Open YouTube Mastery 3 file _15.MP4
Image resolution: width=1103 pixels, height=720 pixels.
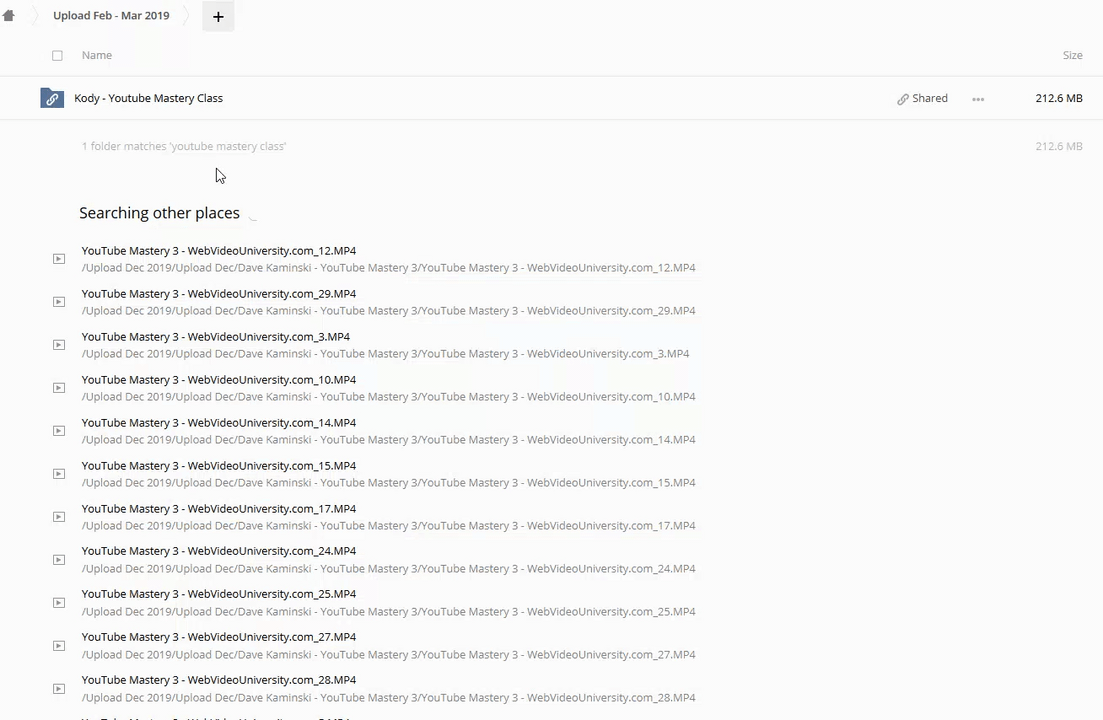tap(219, 466)
